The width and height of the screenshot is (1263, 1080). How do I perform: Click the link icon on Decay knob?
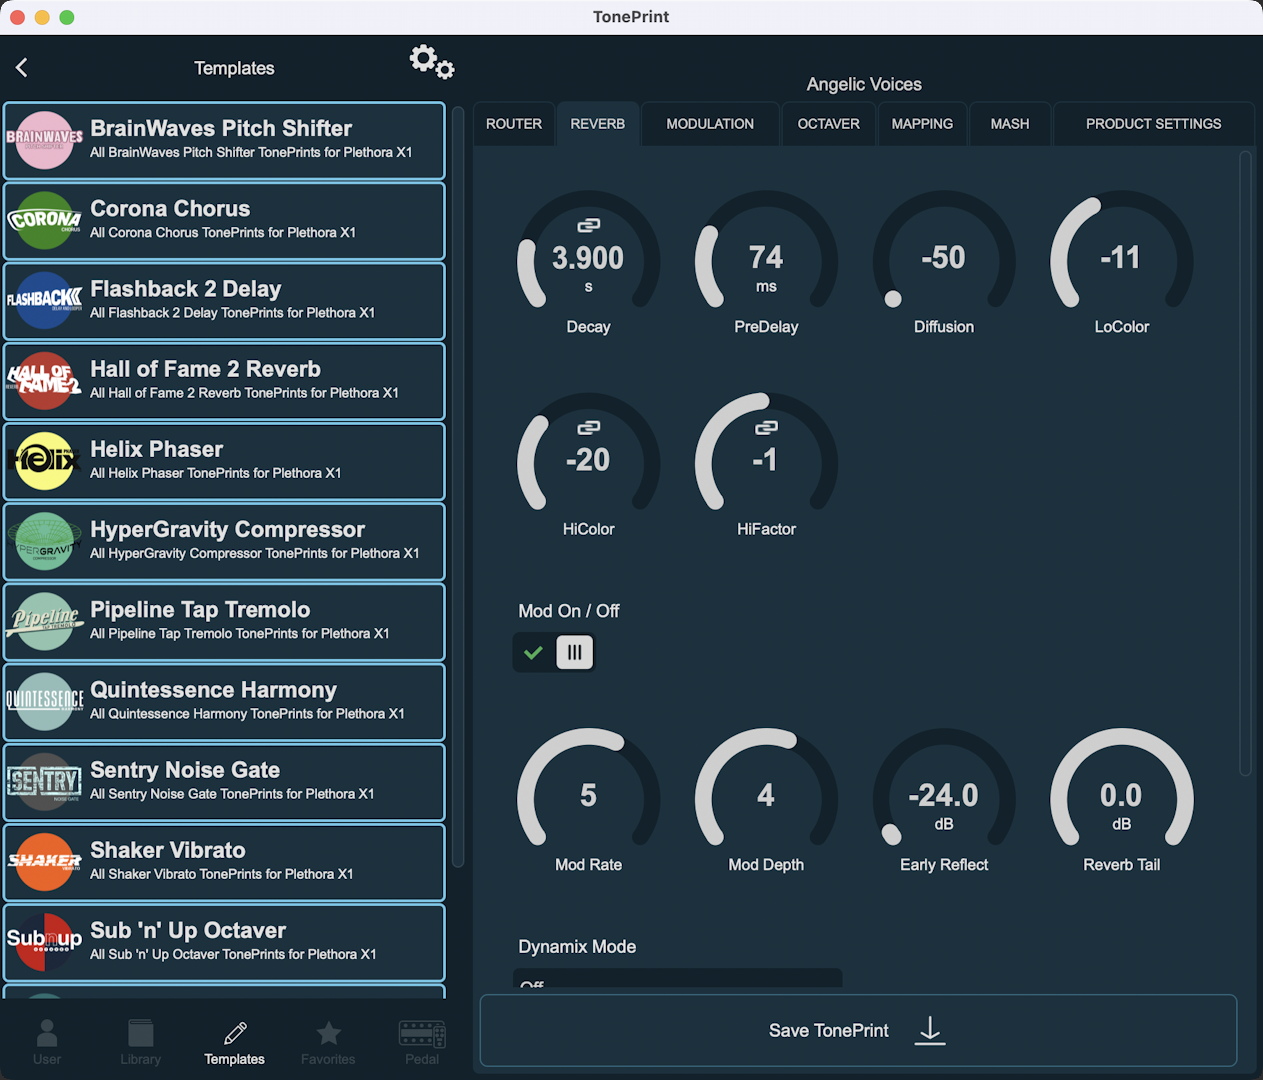[589, 225]
